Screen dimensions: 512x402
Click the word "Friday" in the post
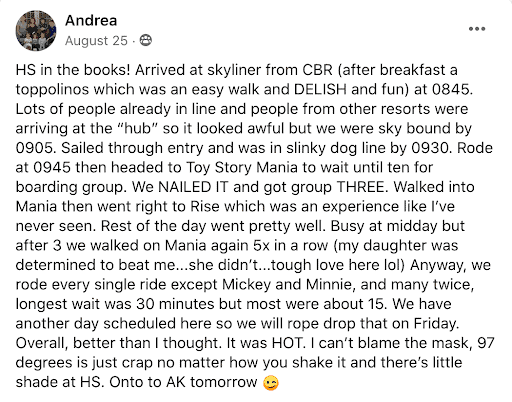(x=435, y=324)
